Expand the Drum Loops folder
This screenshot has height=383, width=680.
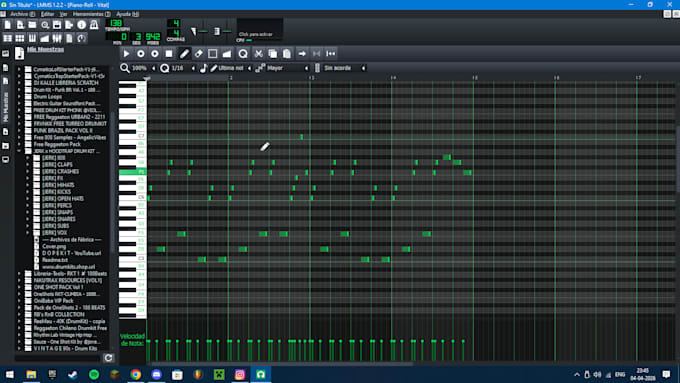(19, 96)
